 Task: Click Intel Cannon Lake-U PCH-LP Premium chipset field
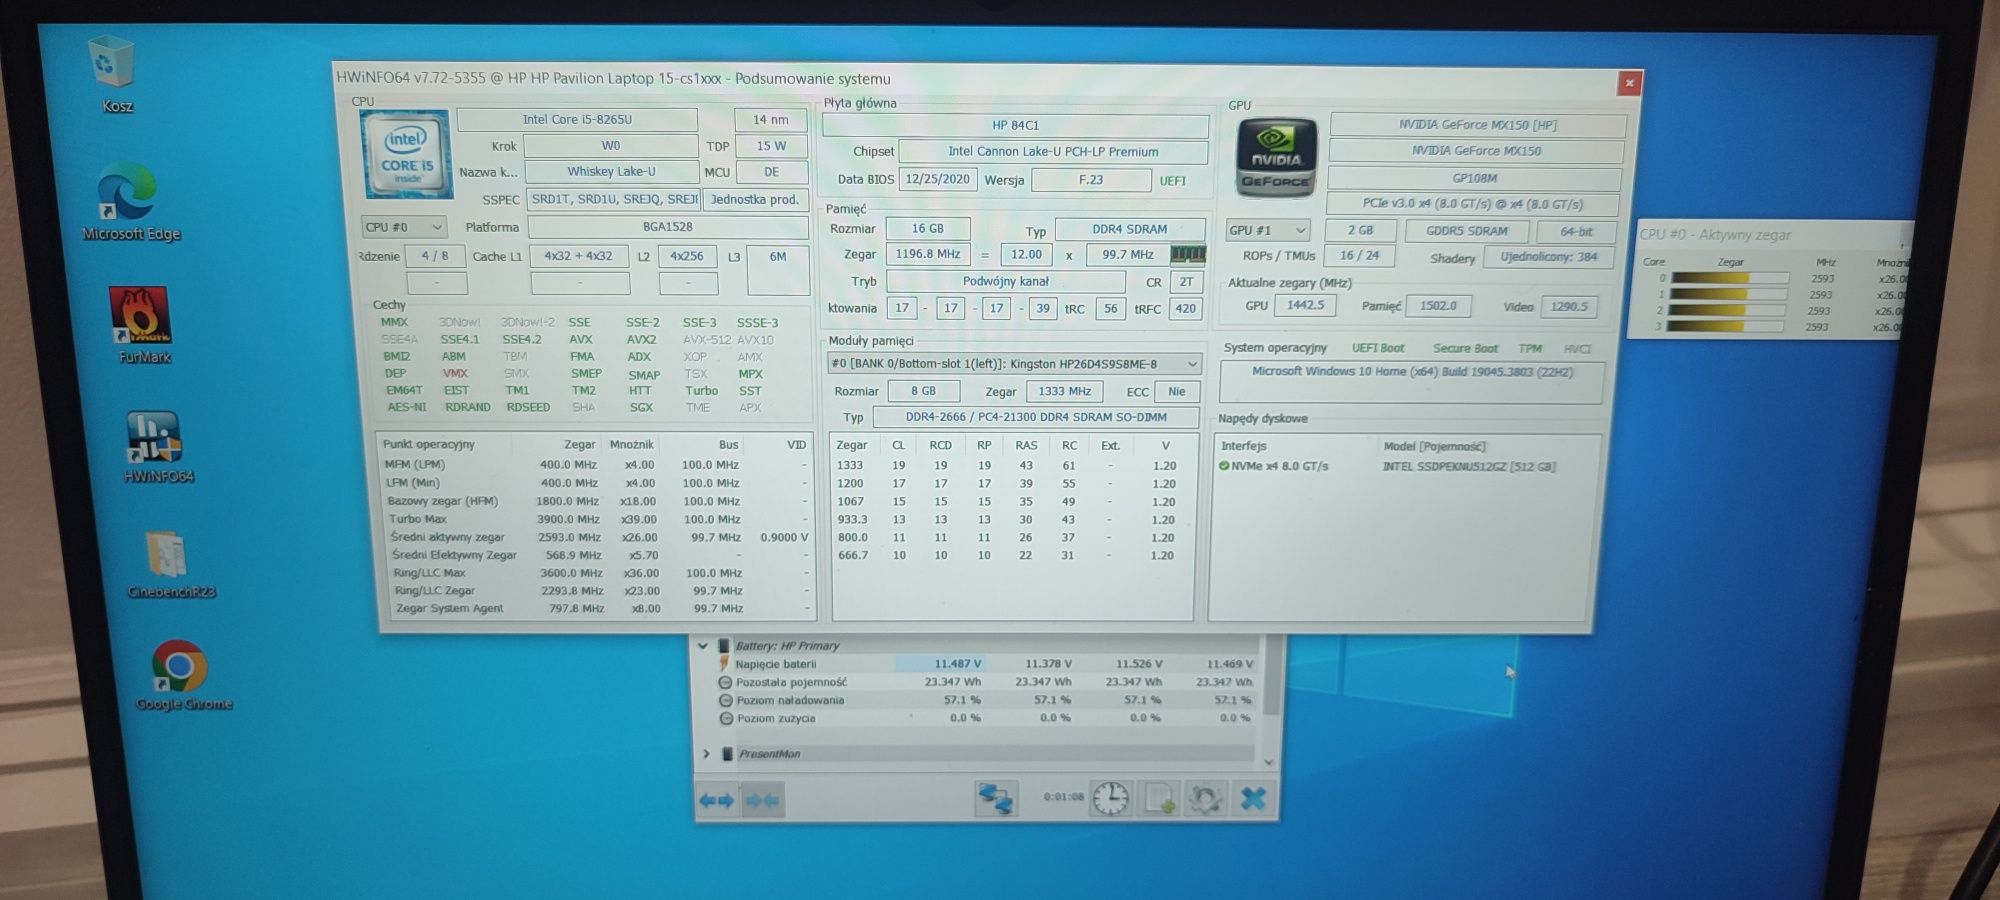(x=1053, y=152)
